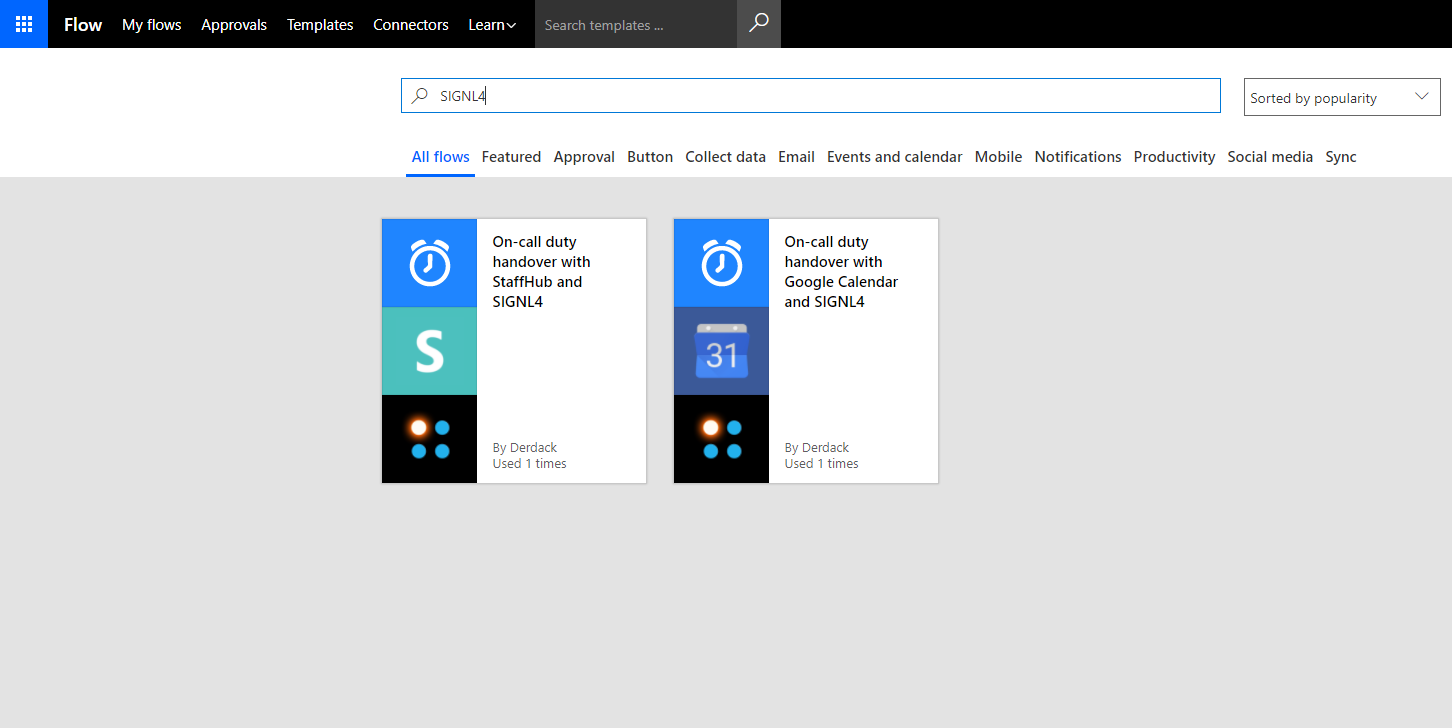Select the Collect data tab

726,157
